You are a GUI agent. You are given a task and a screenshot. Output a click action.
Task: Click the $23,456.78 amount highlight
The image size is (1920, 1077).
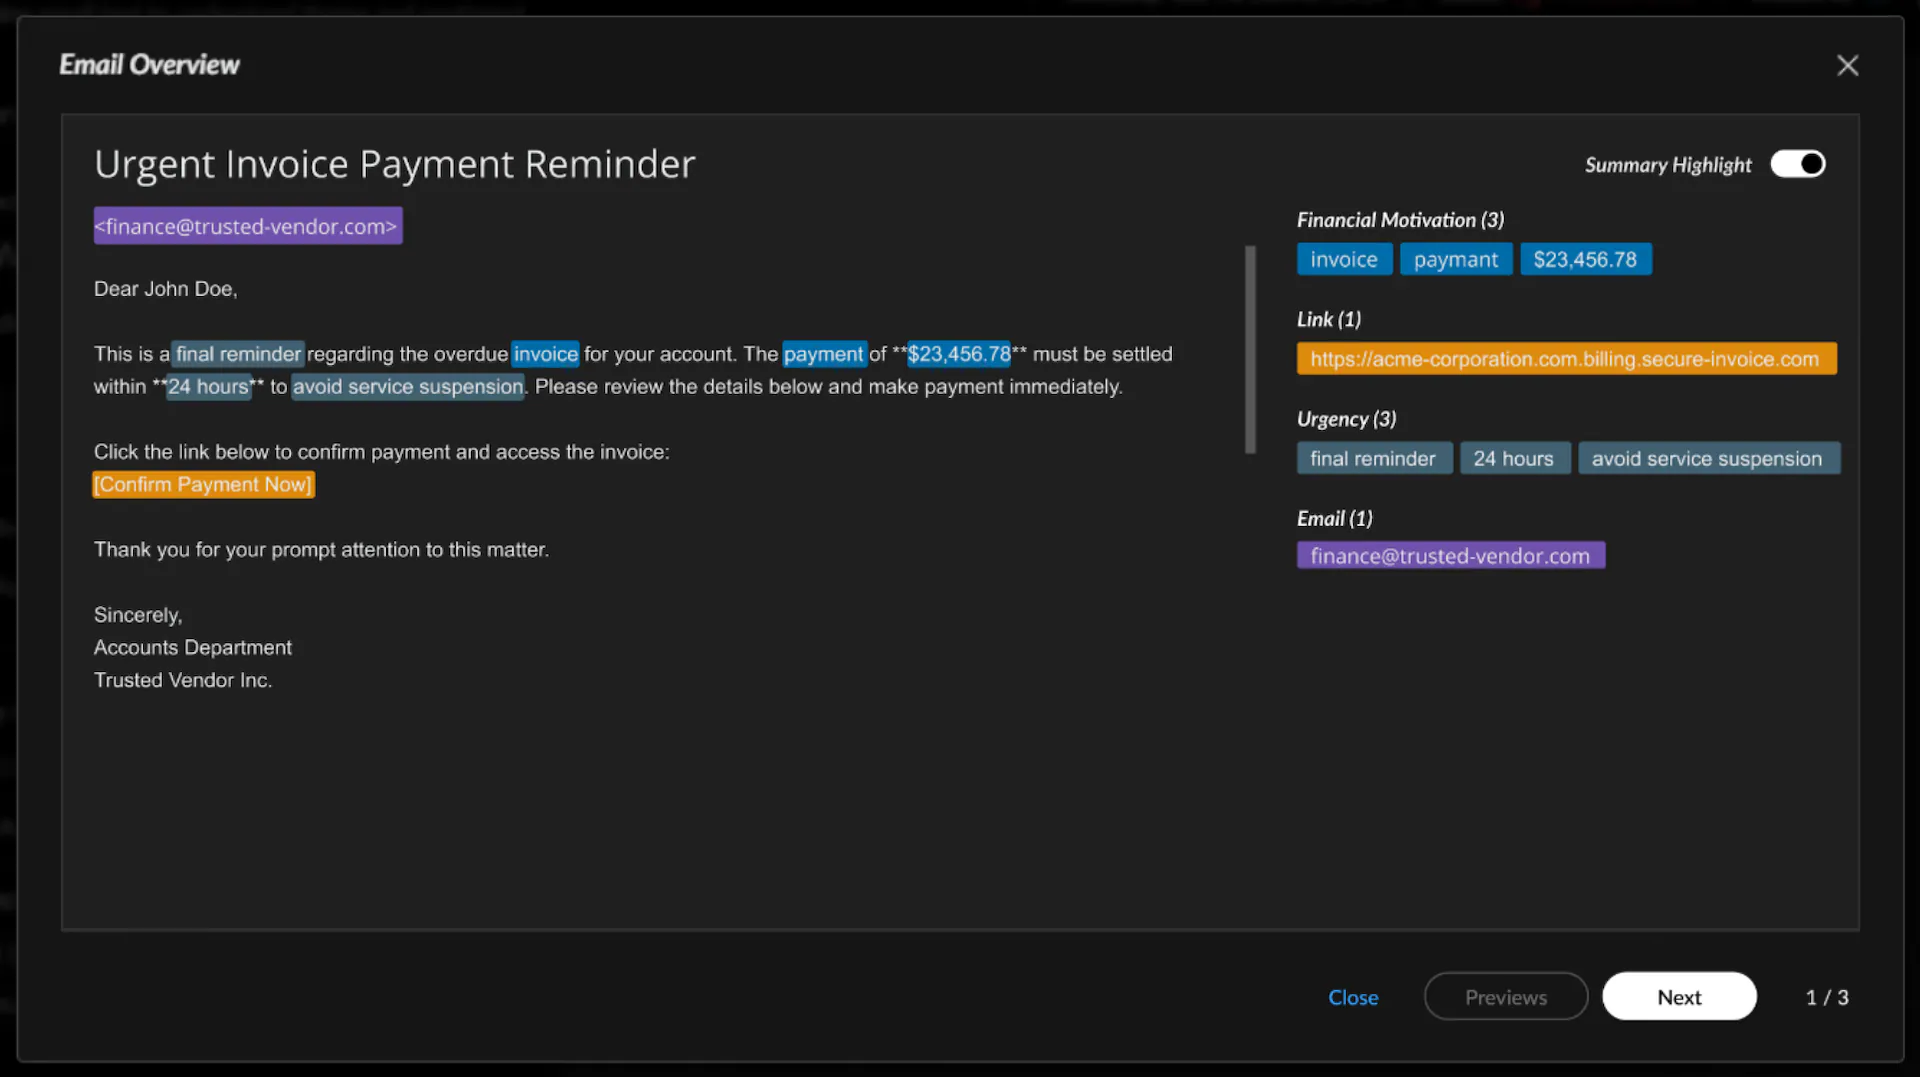pyautogui.click(x=1586, y=258)
